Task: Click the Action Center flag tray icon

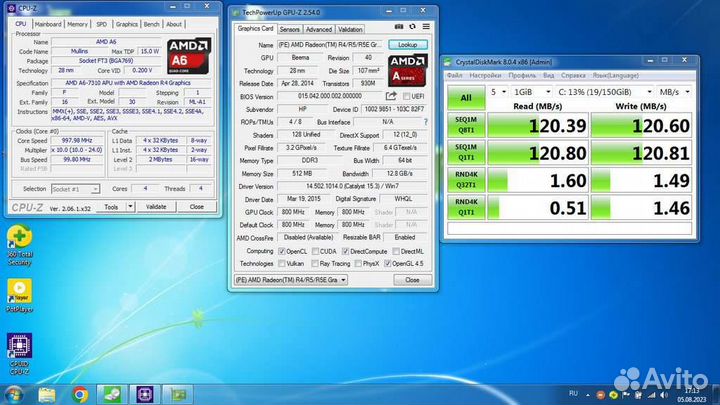Action: coord(626,395)
